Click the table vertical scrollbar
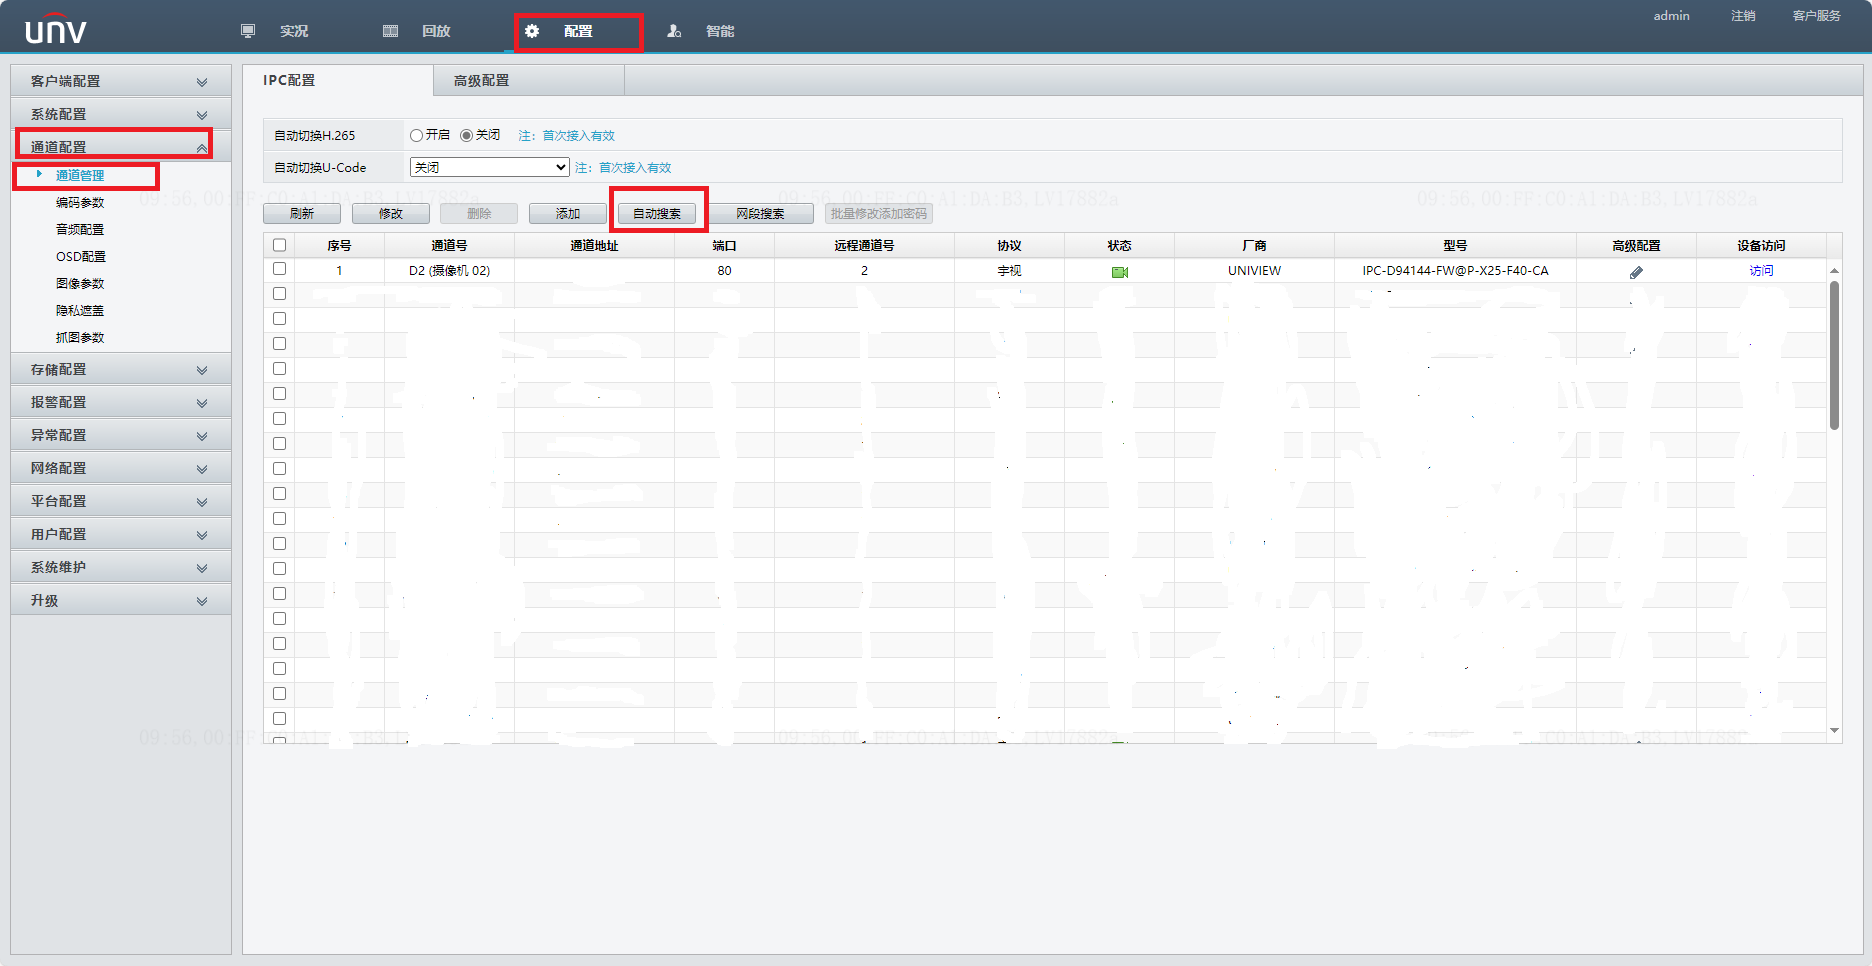The image size is (1872, 966). click(x=1834, y=355)
